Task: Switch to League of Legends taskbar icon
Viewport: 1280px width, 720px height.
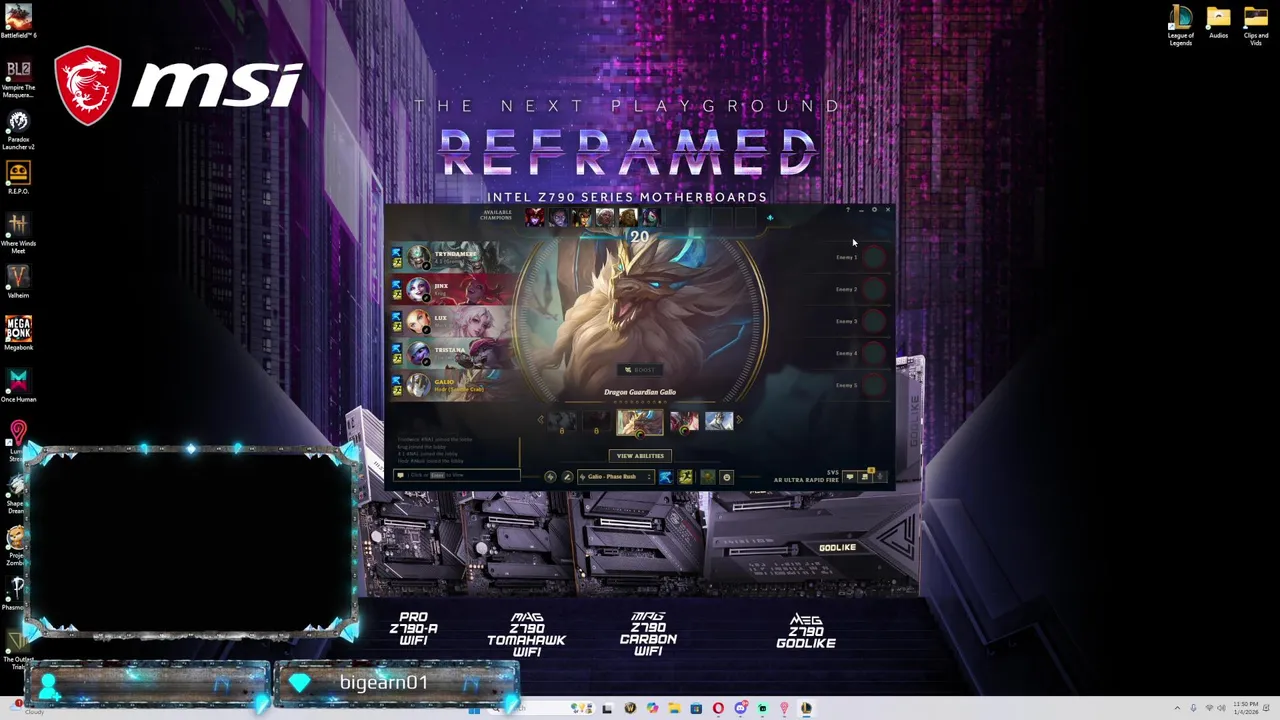Action: (806, 708)
